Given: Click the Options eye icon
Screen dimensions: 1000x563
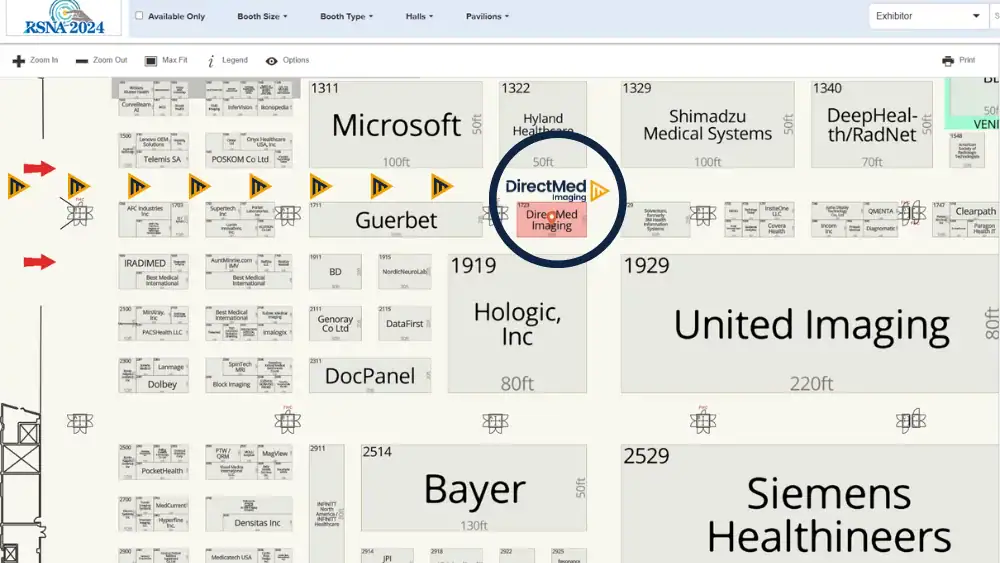Looking at the screenshot, I should 272,61.
